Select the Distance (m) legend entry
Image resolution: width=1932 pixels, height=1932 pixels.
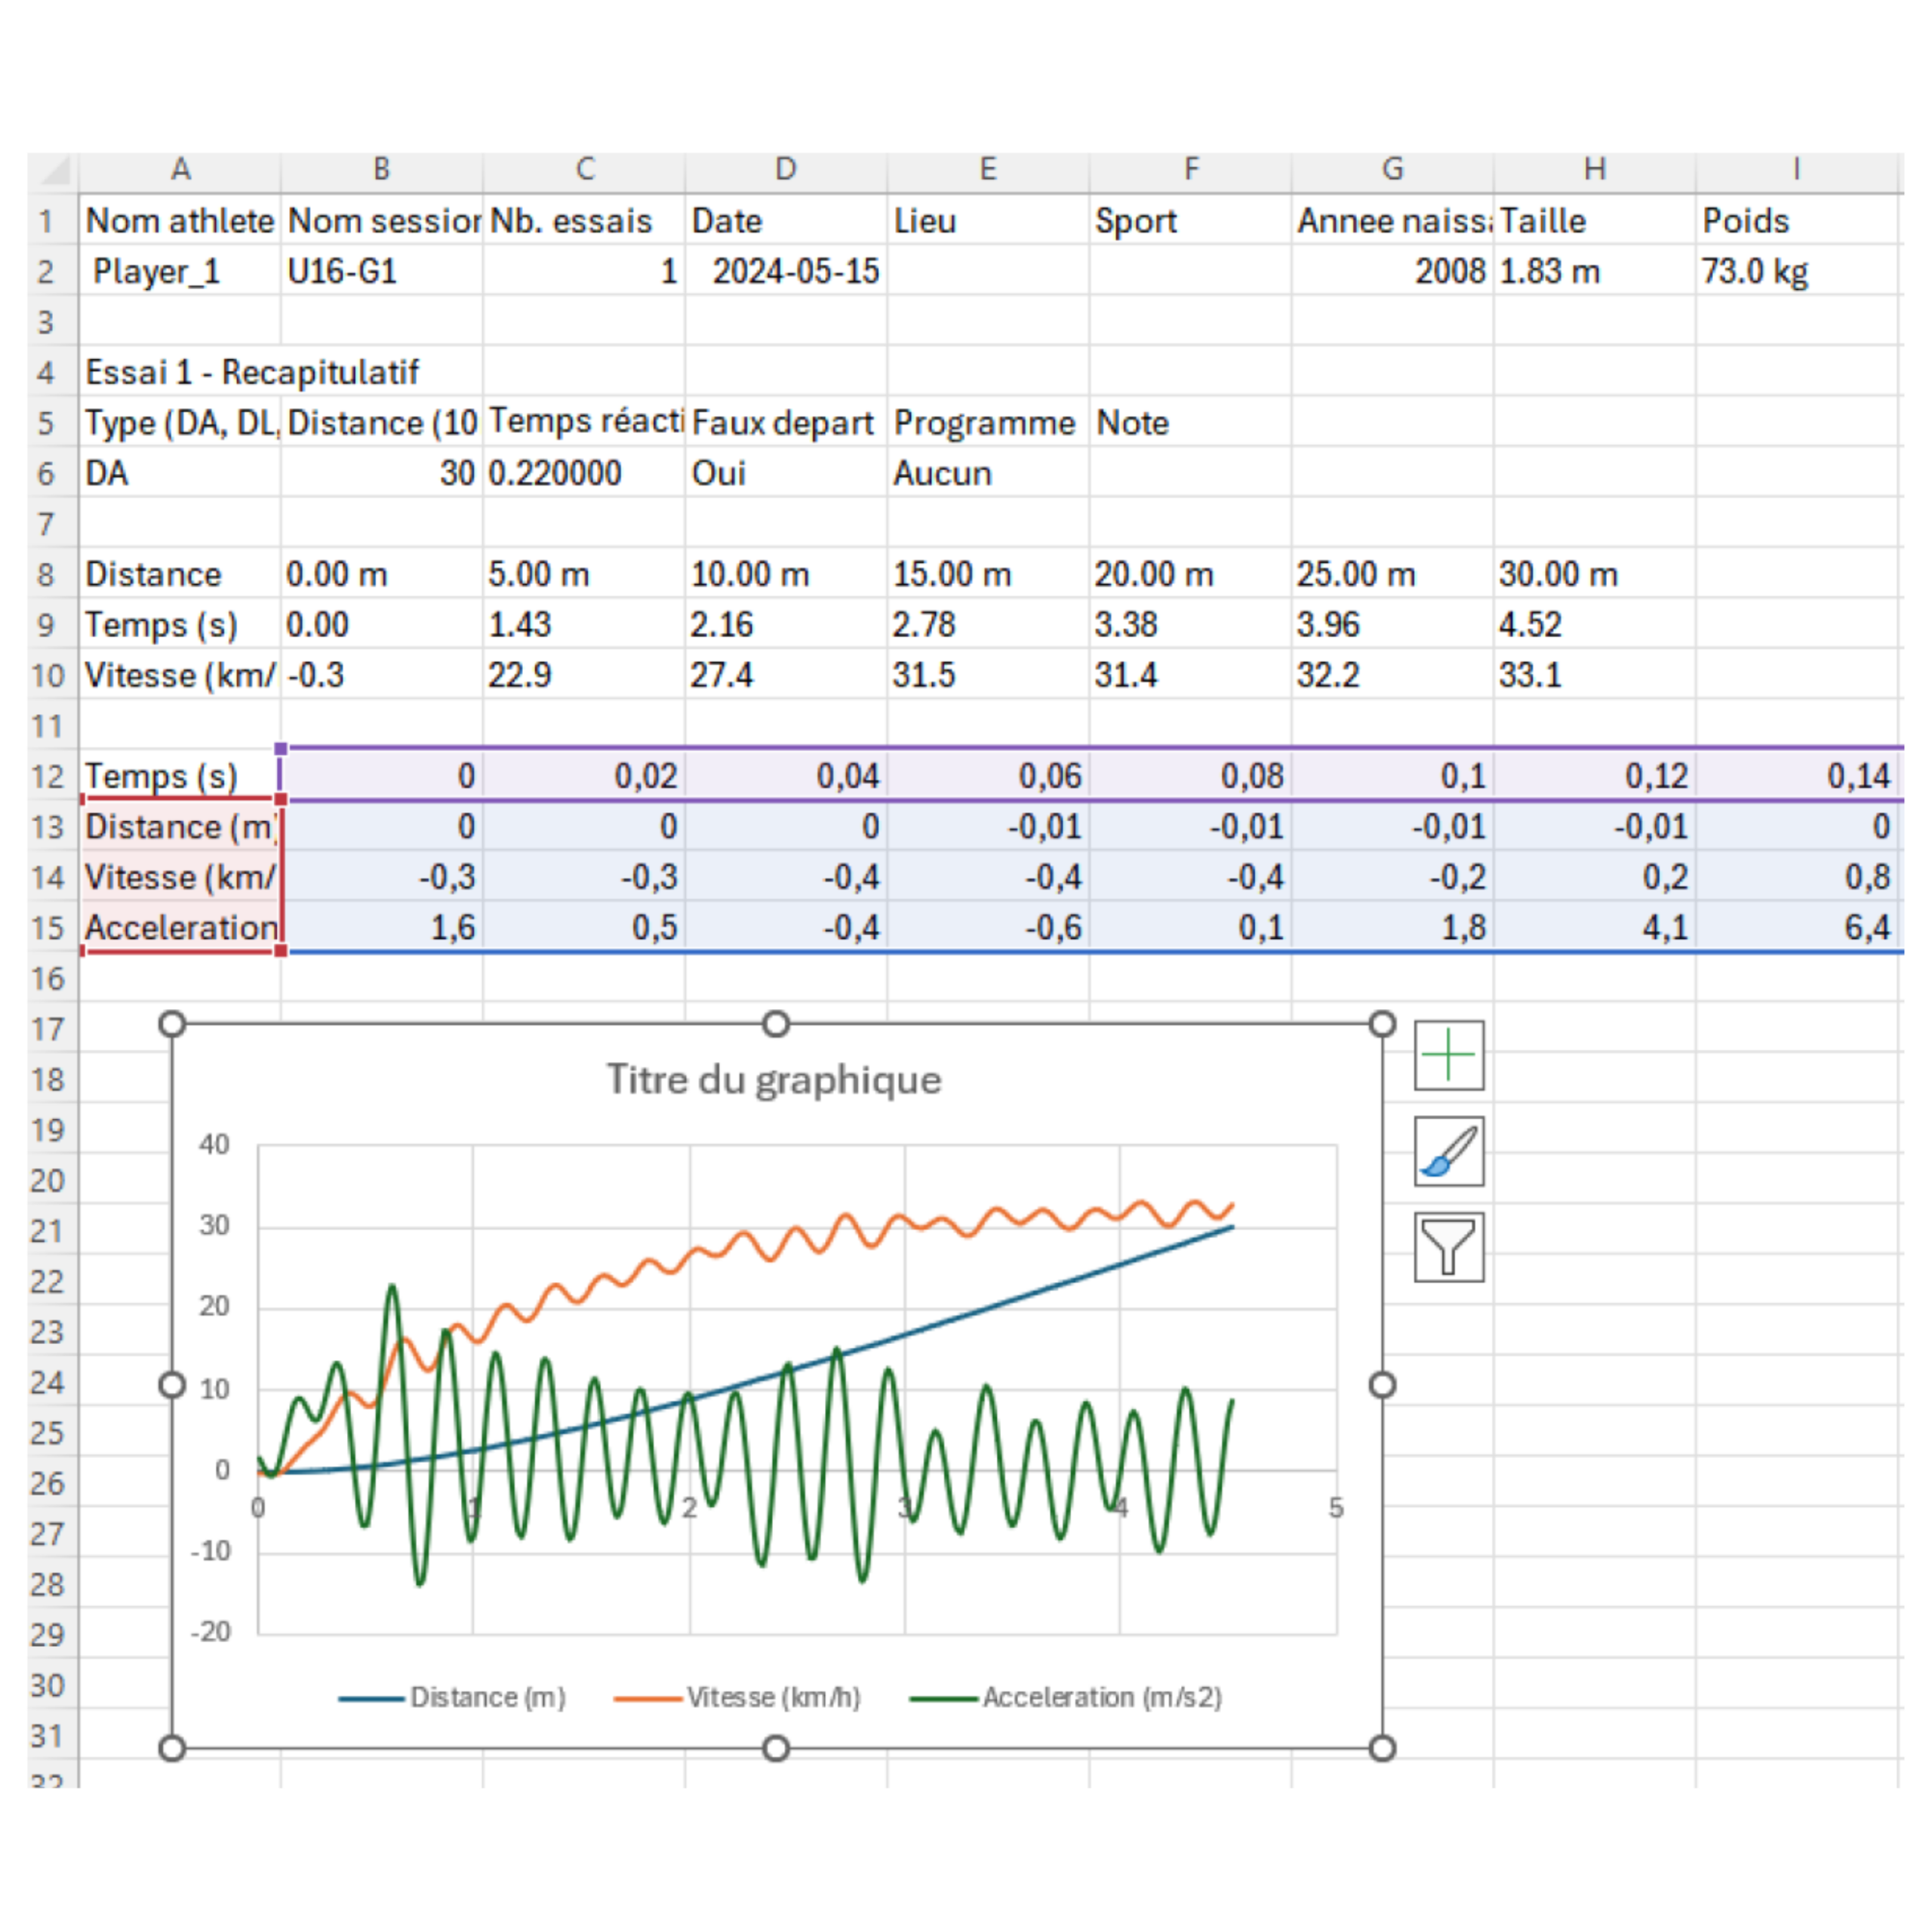(x=487, y=1697)
